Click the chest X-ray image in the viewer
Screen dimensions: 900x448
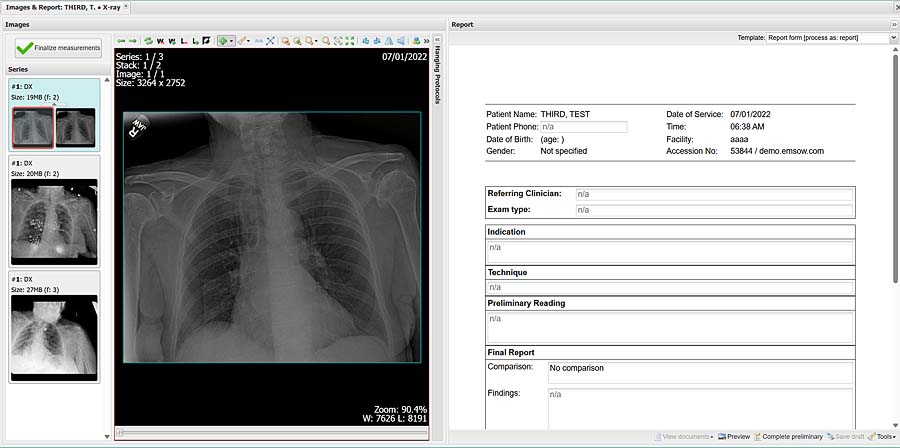[x=272, y=237]
